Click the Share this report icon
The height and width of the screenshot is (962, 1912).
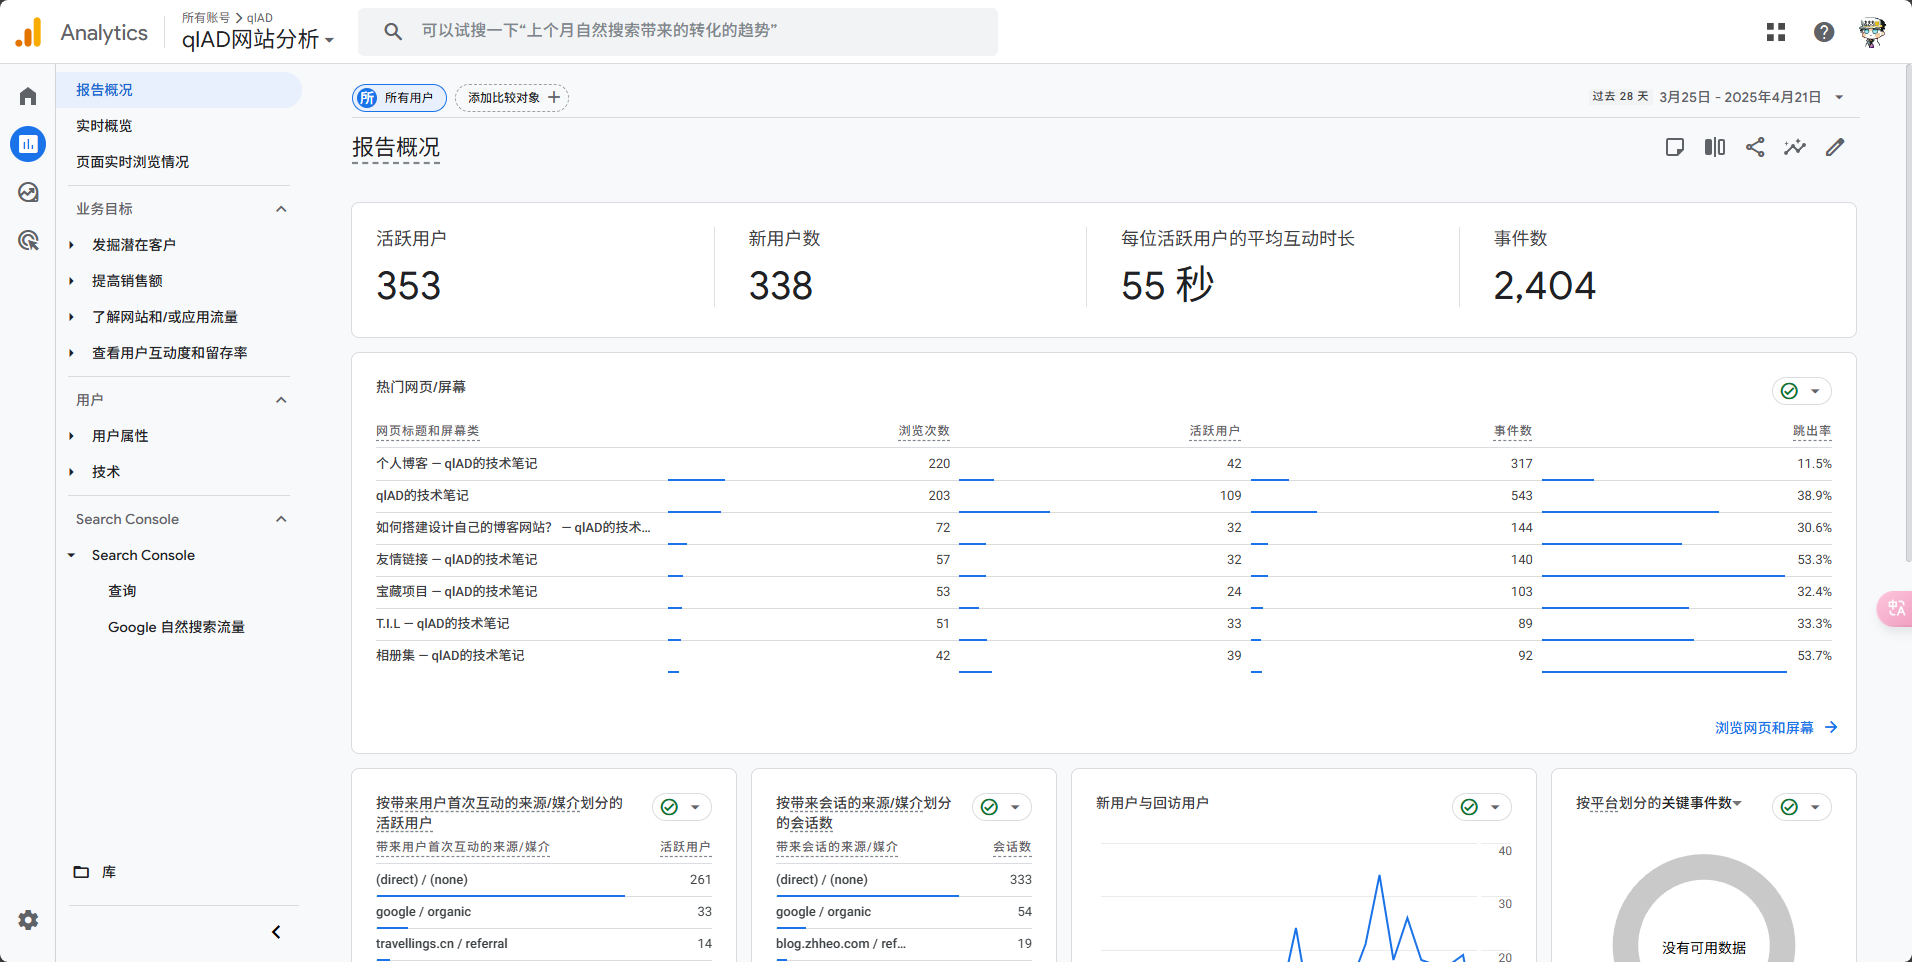[x=1755, y=147]
